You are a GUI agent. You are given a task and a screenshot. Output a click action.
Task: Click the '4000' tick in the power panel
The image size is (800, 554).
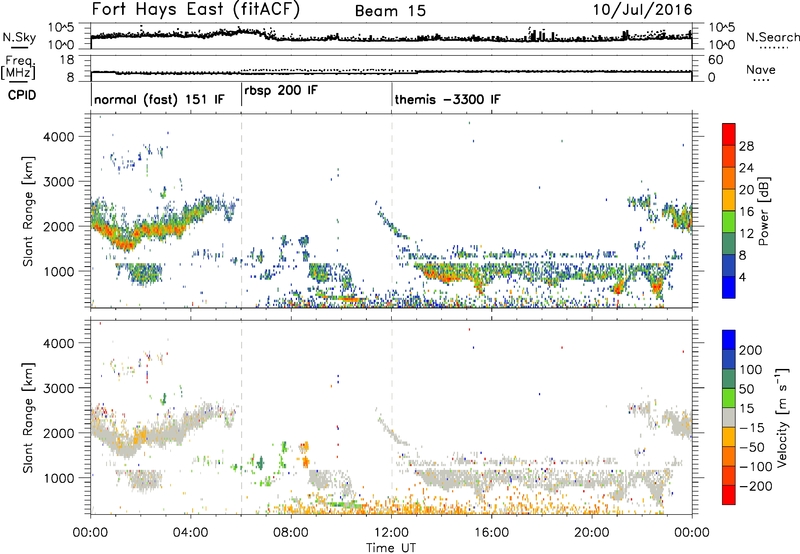pyautogui.click(x=58, y=137)
